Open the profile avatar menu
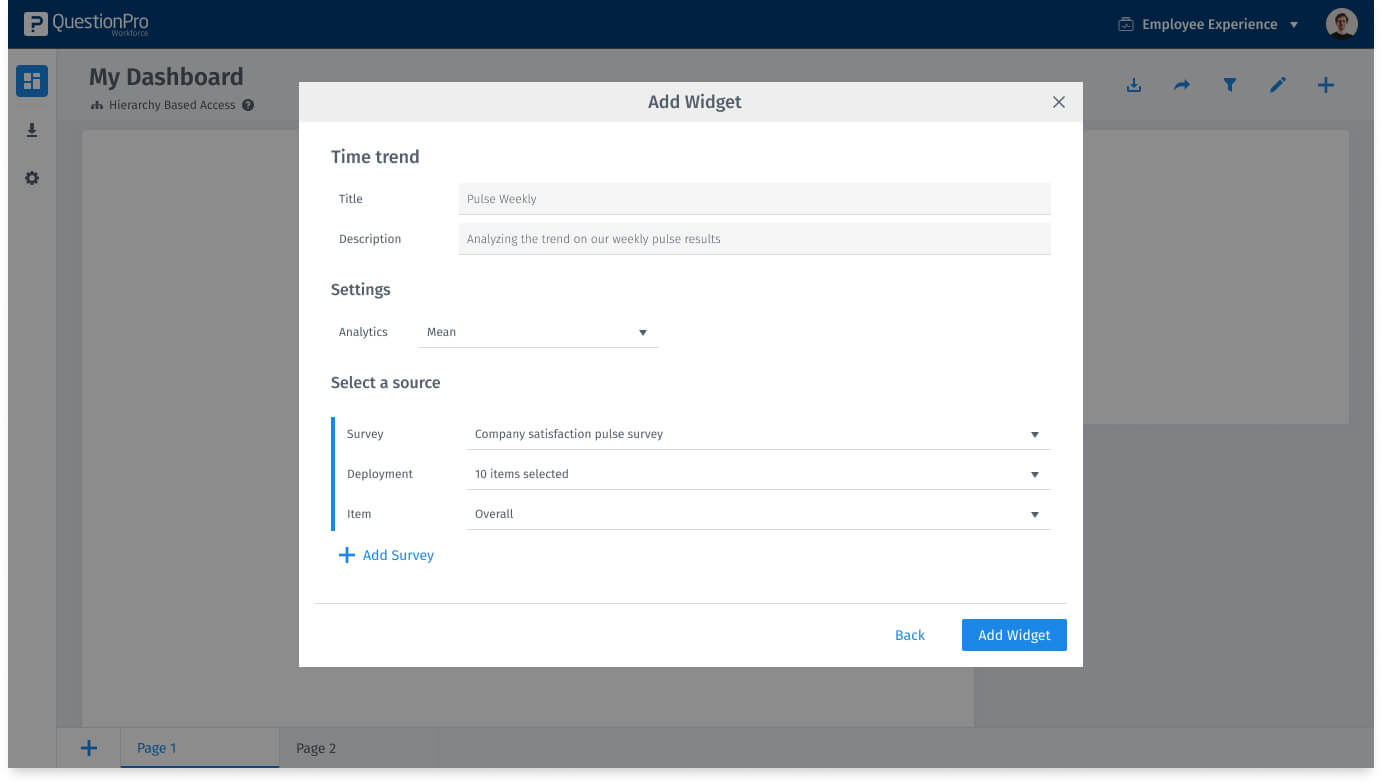The height and width of the screenshot is (784, 1382). click(x=1341, y=23)
